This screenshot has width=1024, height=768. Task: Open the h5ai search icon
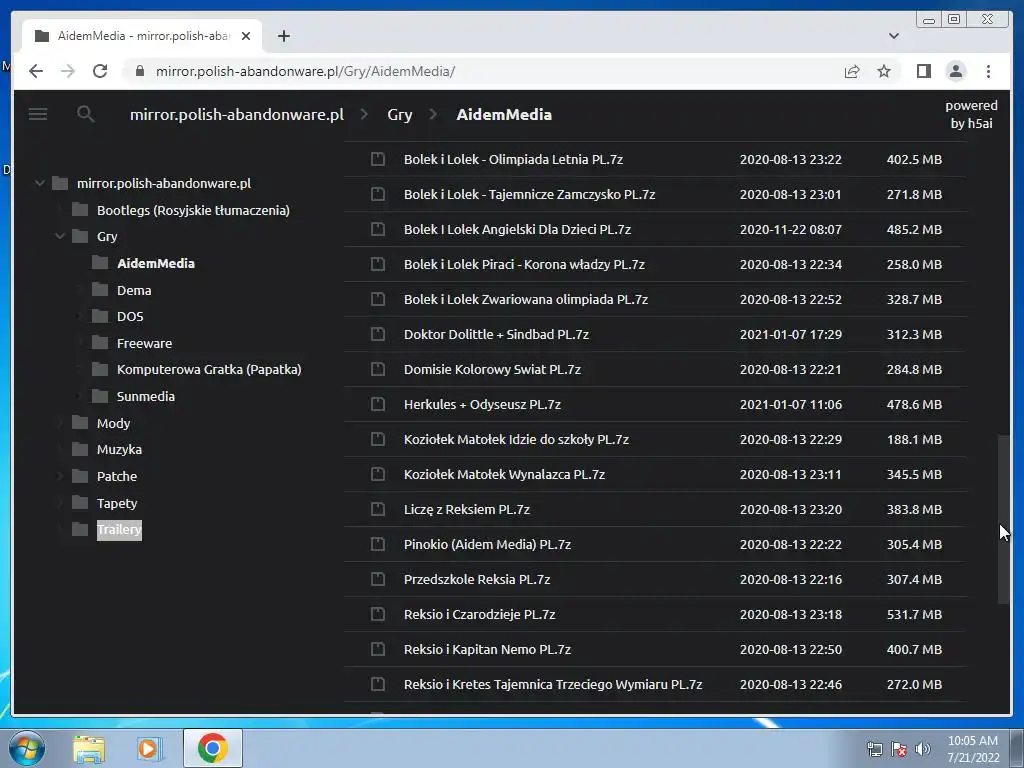(x=86, y=114)
